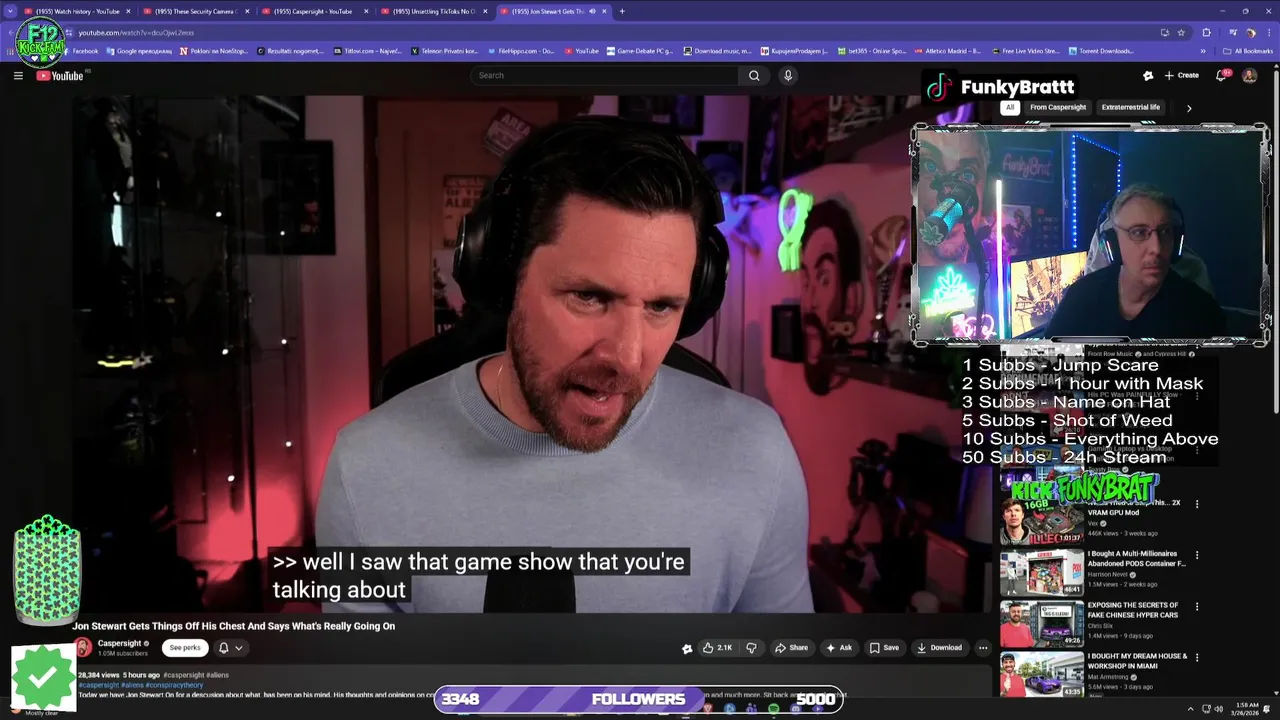Open the Caspersight channel name link
1280x720 pixels.
[119, 643]
